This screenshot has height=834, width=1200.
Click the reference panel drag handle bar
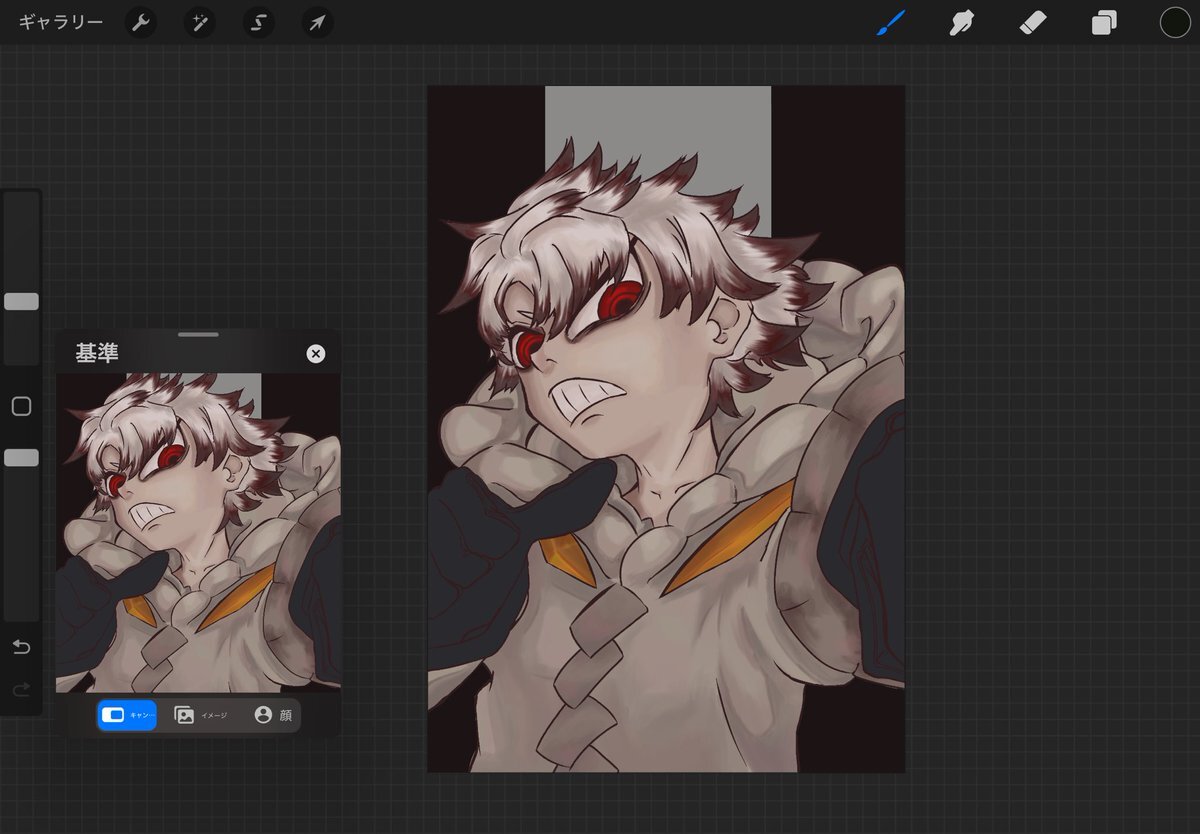[x=198, y=334]
